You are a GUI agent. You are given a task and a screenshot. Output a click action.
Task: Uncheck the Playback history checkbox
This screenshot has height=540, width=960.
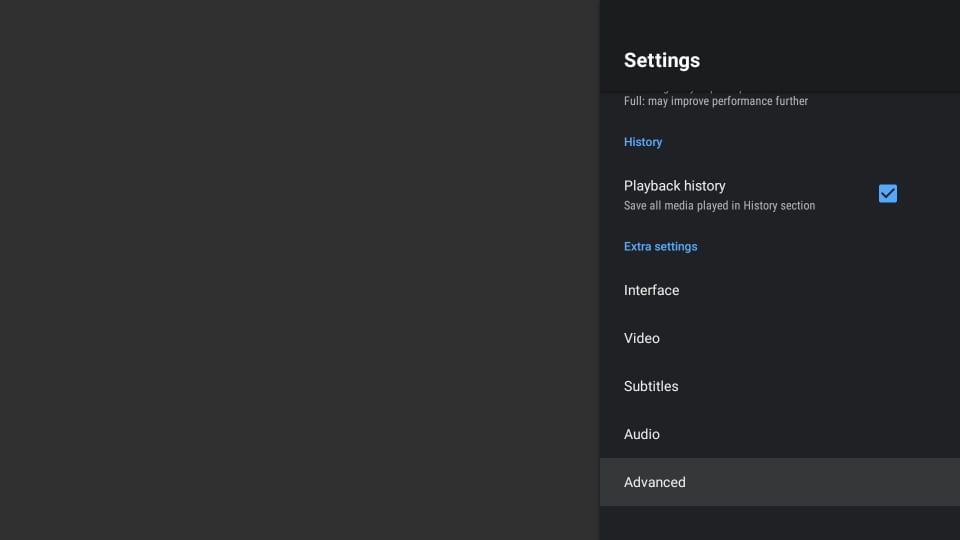point(887,193)
